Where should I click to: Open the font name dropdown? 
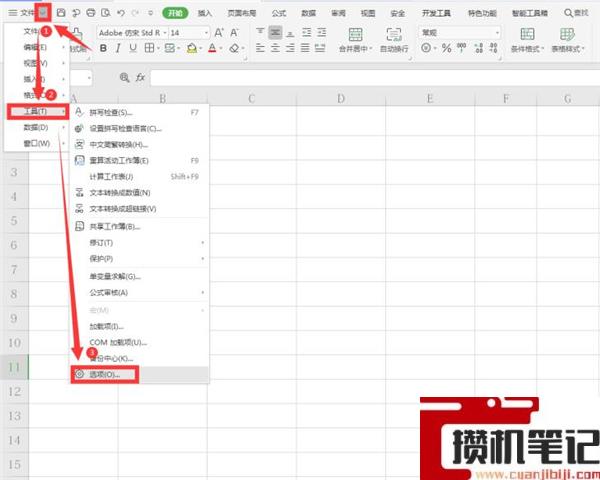coord(165,33)
